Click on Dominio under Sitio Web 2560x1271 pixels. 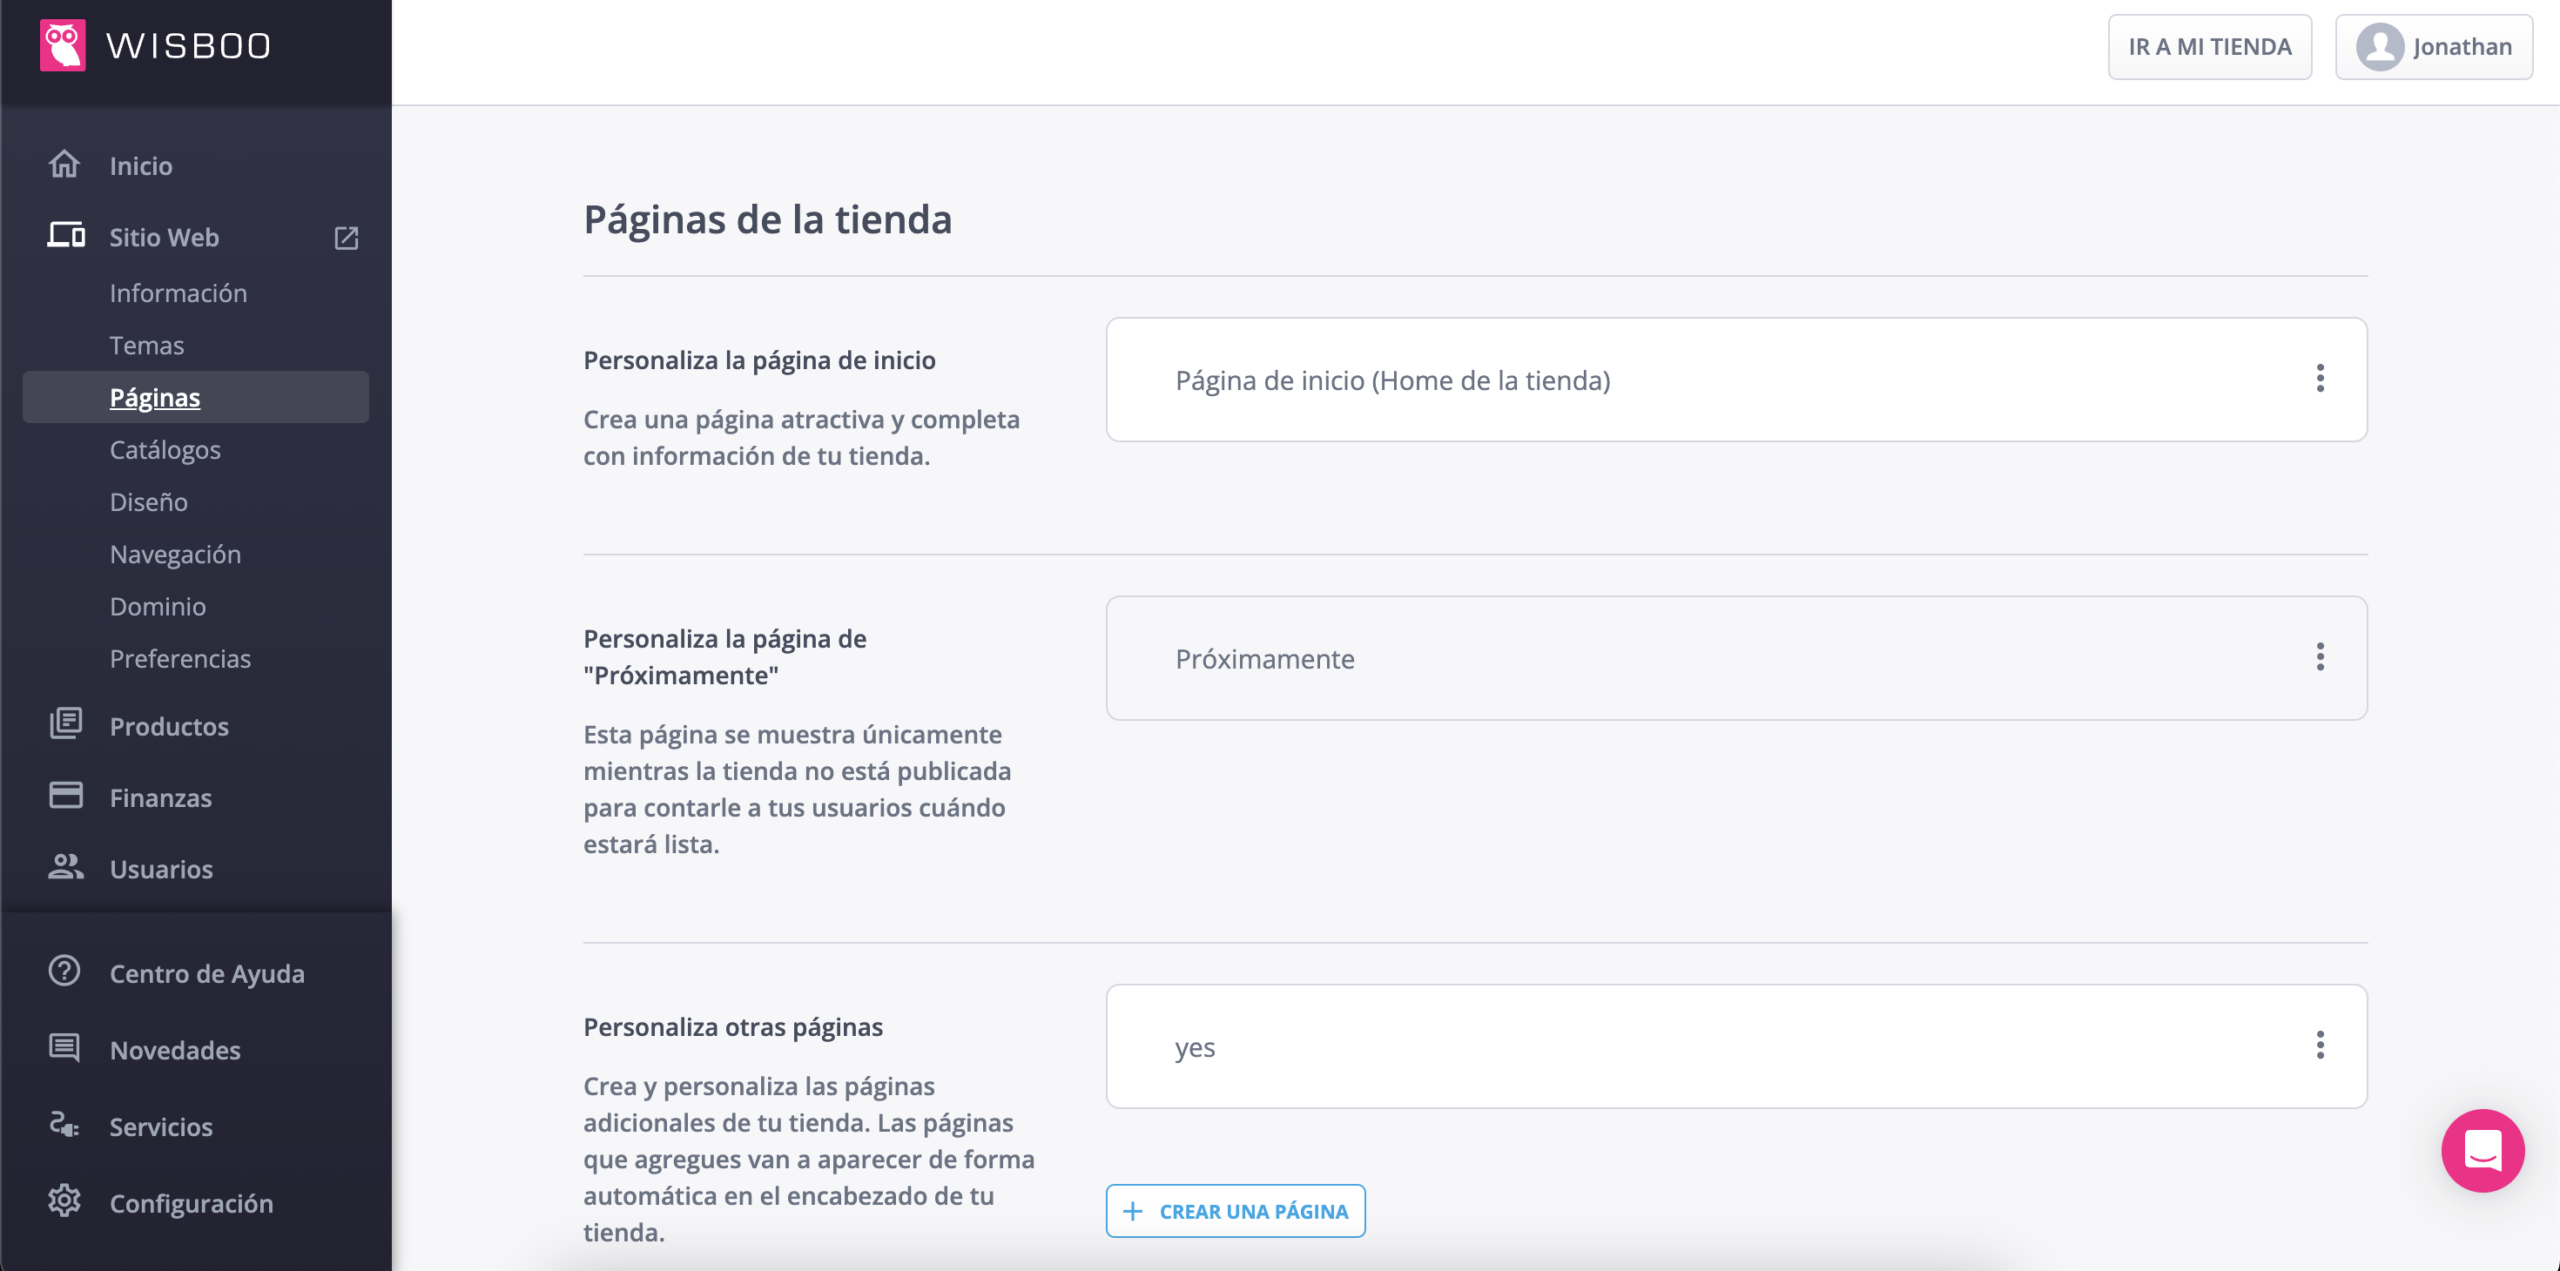coord(158,606)
